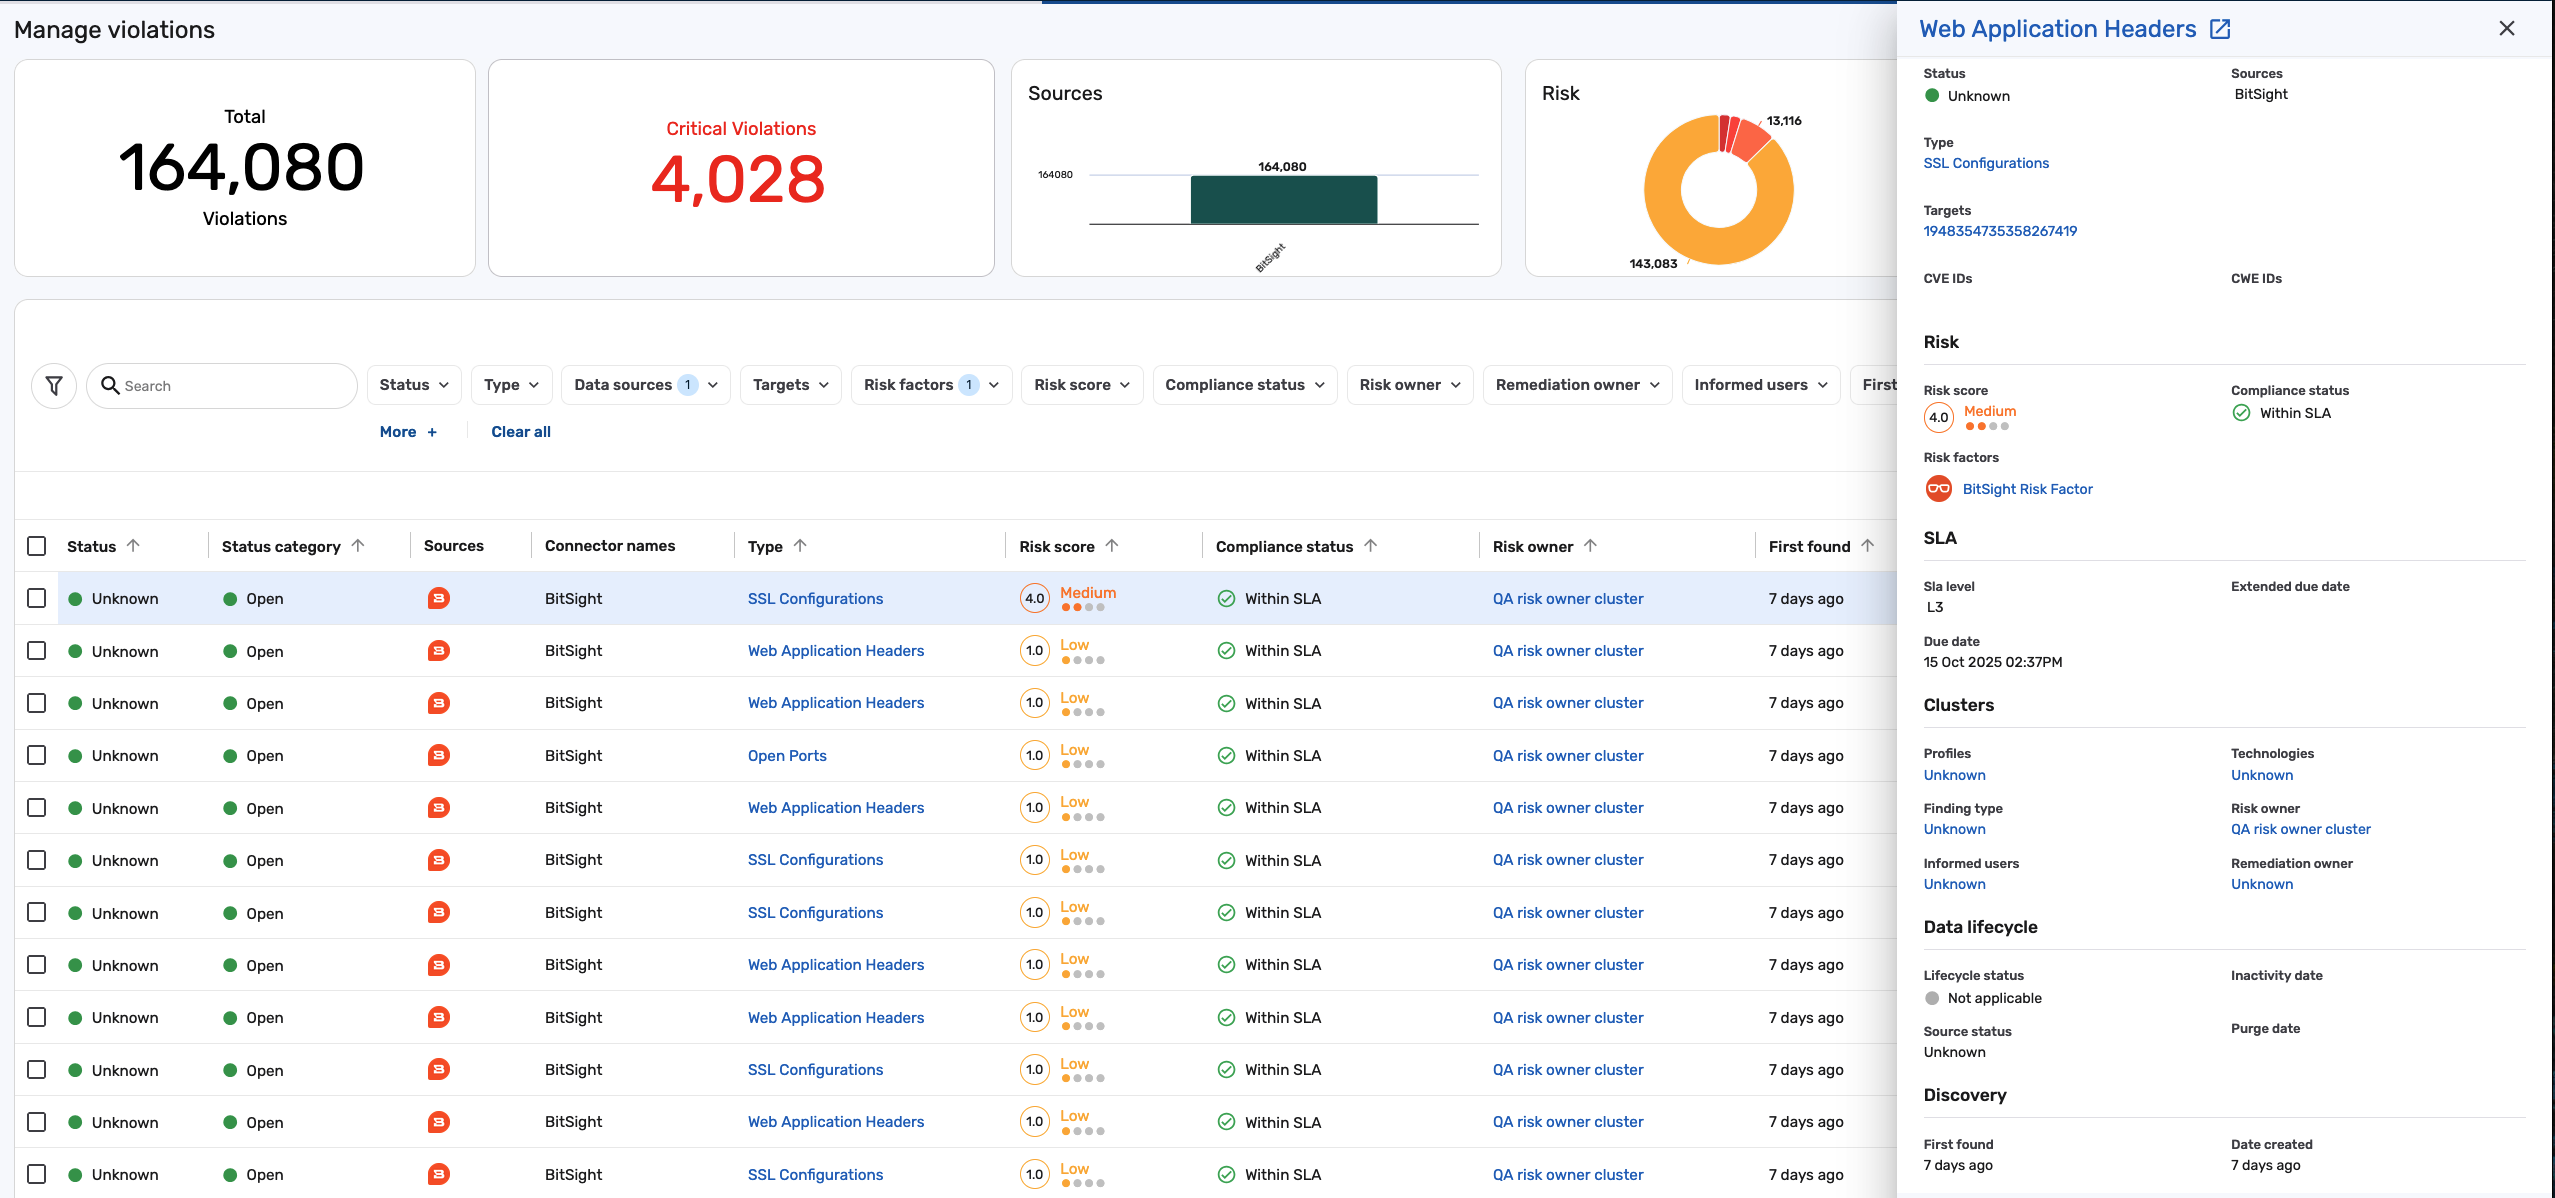Sort by First found arrow icon
2555x1198 pixels.
(1867, 546)
